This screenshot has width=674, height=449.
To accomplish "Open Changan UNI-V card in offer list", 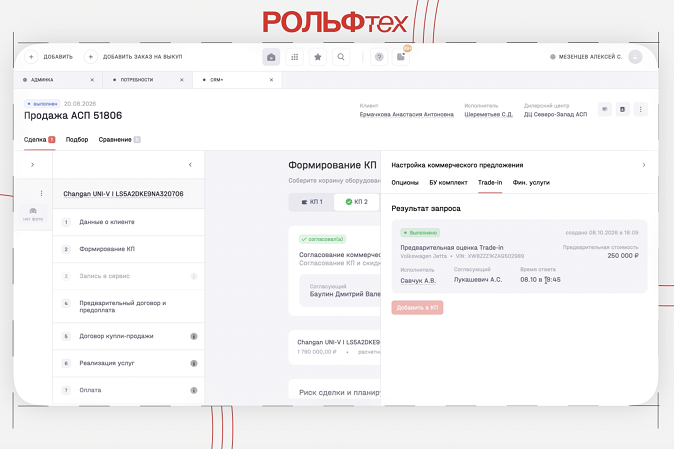I will pos(334,347).
